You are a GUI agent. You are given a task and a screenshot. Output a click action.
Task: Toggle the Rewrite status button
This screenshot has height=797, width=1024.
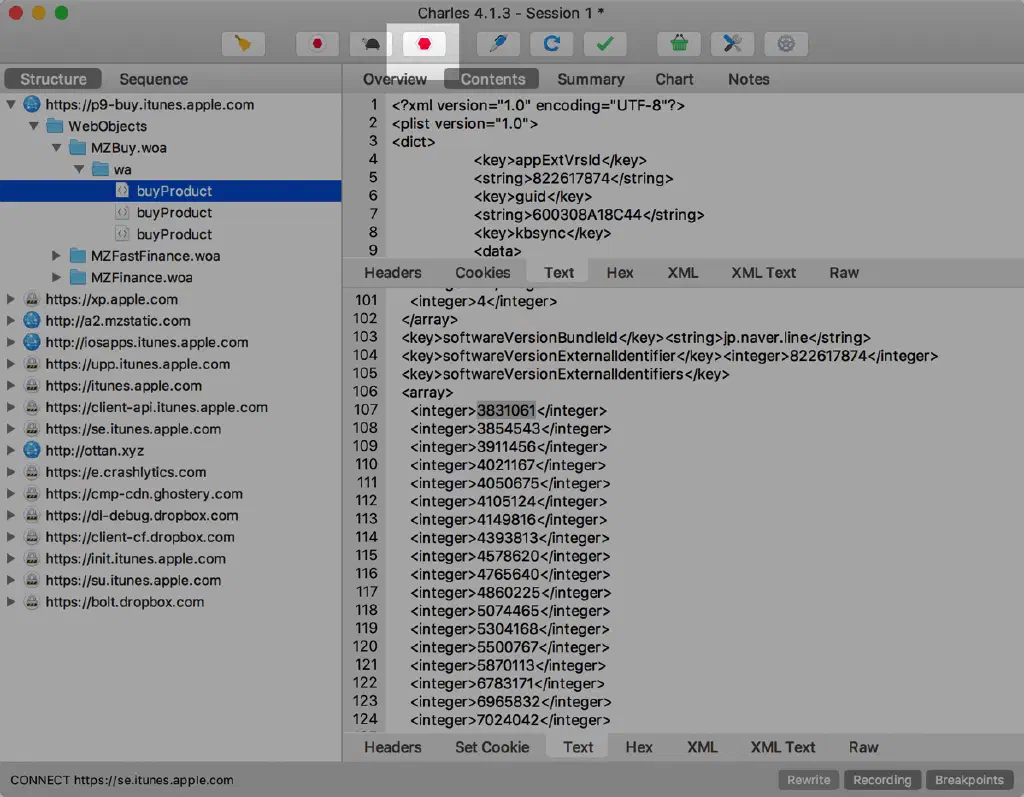808,780
